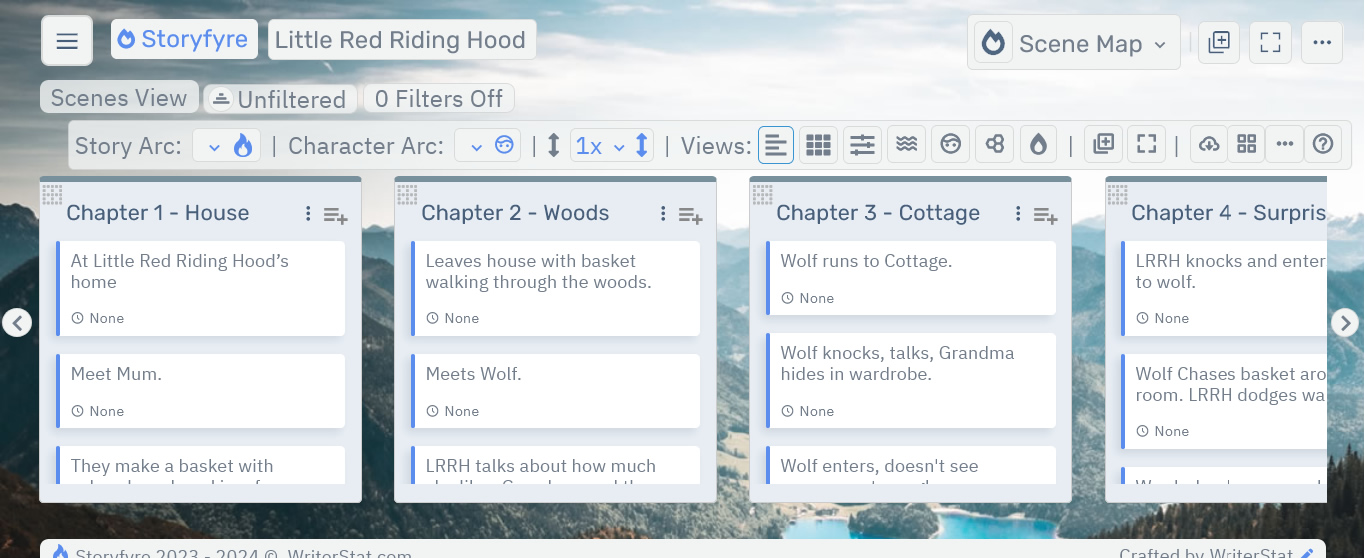The image size is (1365, 558).
Task: Click the add item icon beside Scene Map
Action: click(x=1219, y=43)
